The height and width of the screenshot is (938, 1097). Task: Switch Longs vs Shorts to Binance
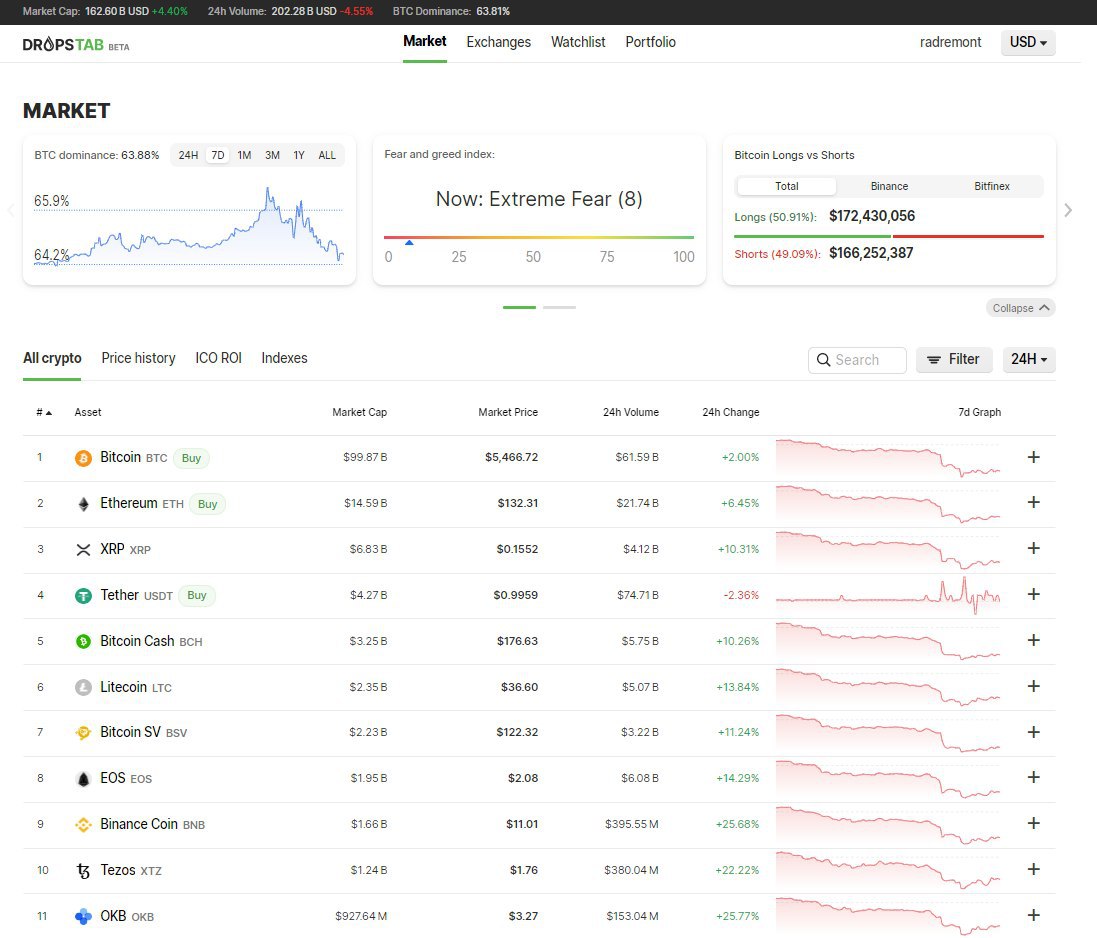click(889, 186)
